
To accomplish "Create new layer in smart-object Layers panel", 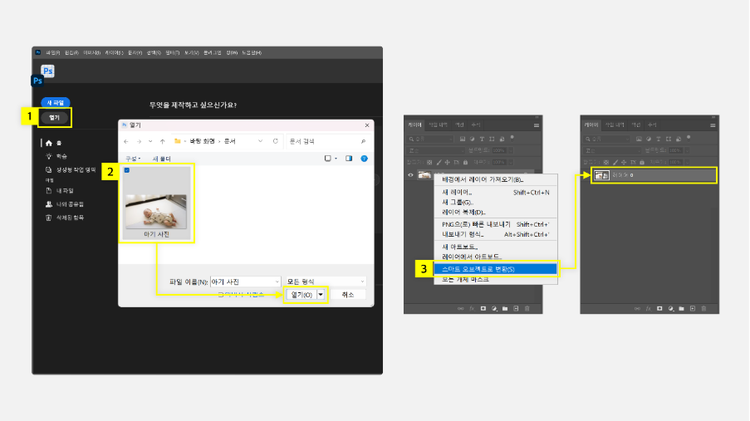I will pos(693,309).
